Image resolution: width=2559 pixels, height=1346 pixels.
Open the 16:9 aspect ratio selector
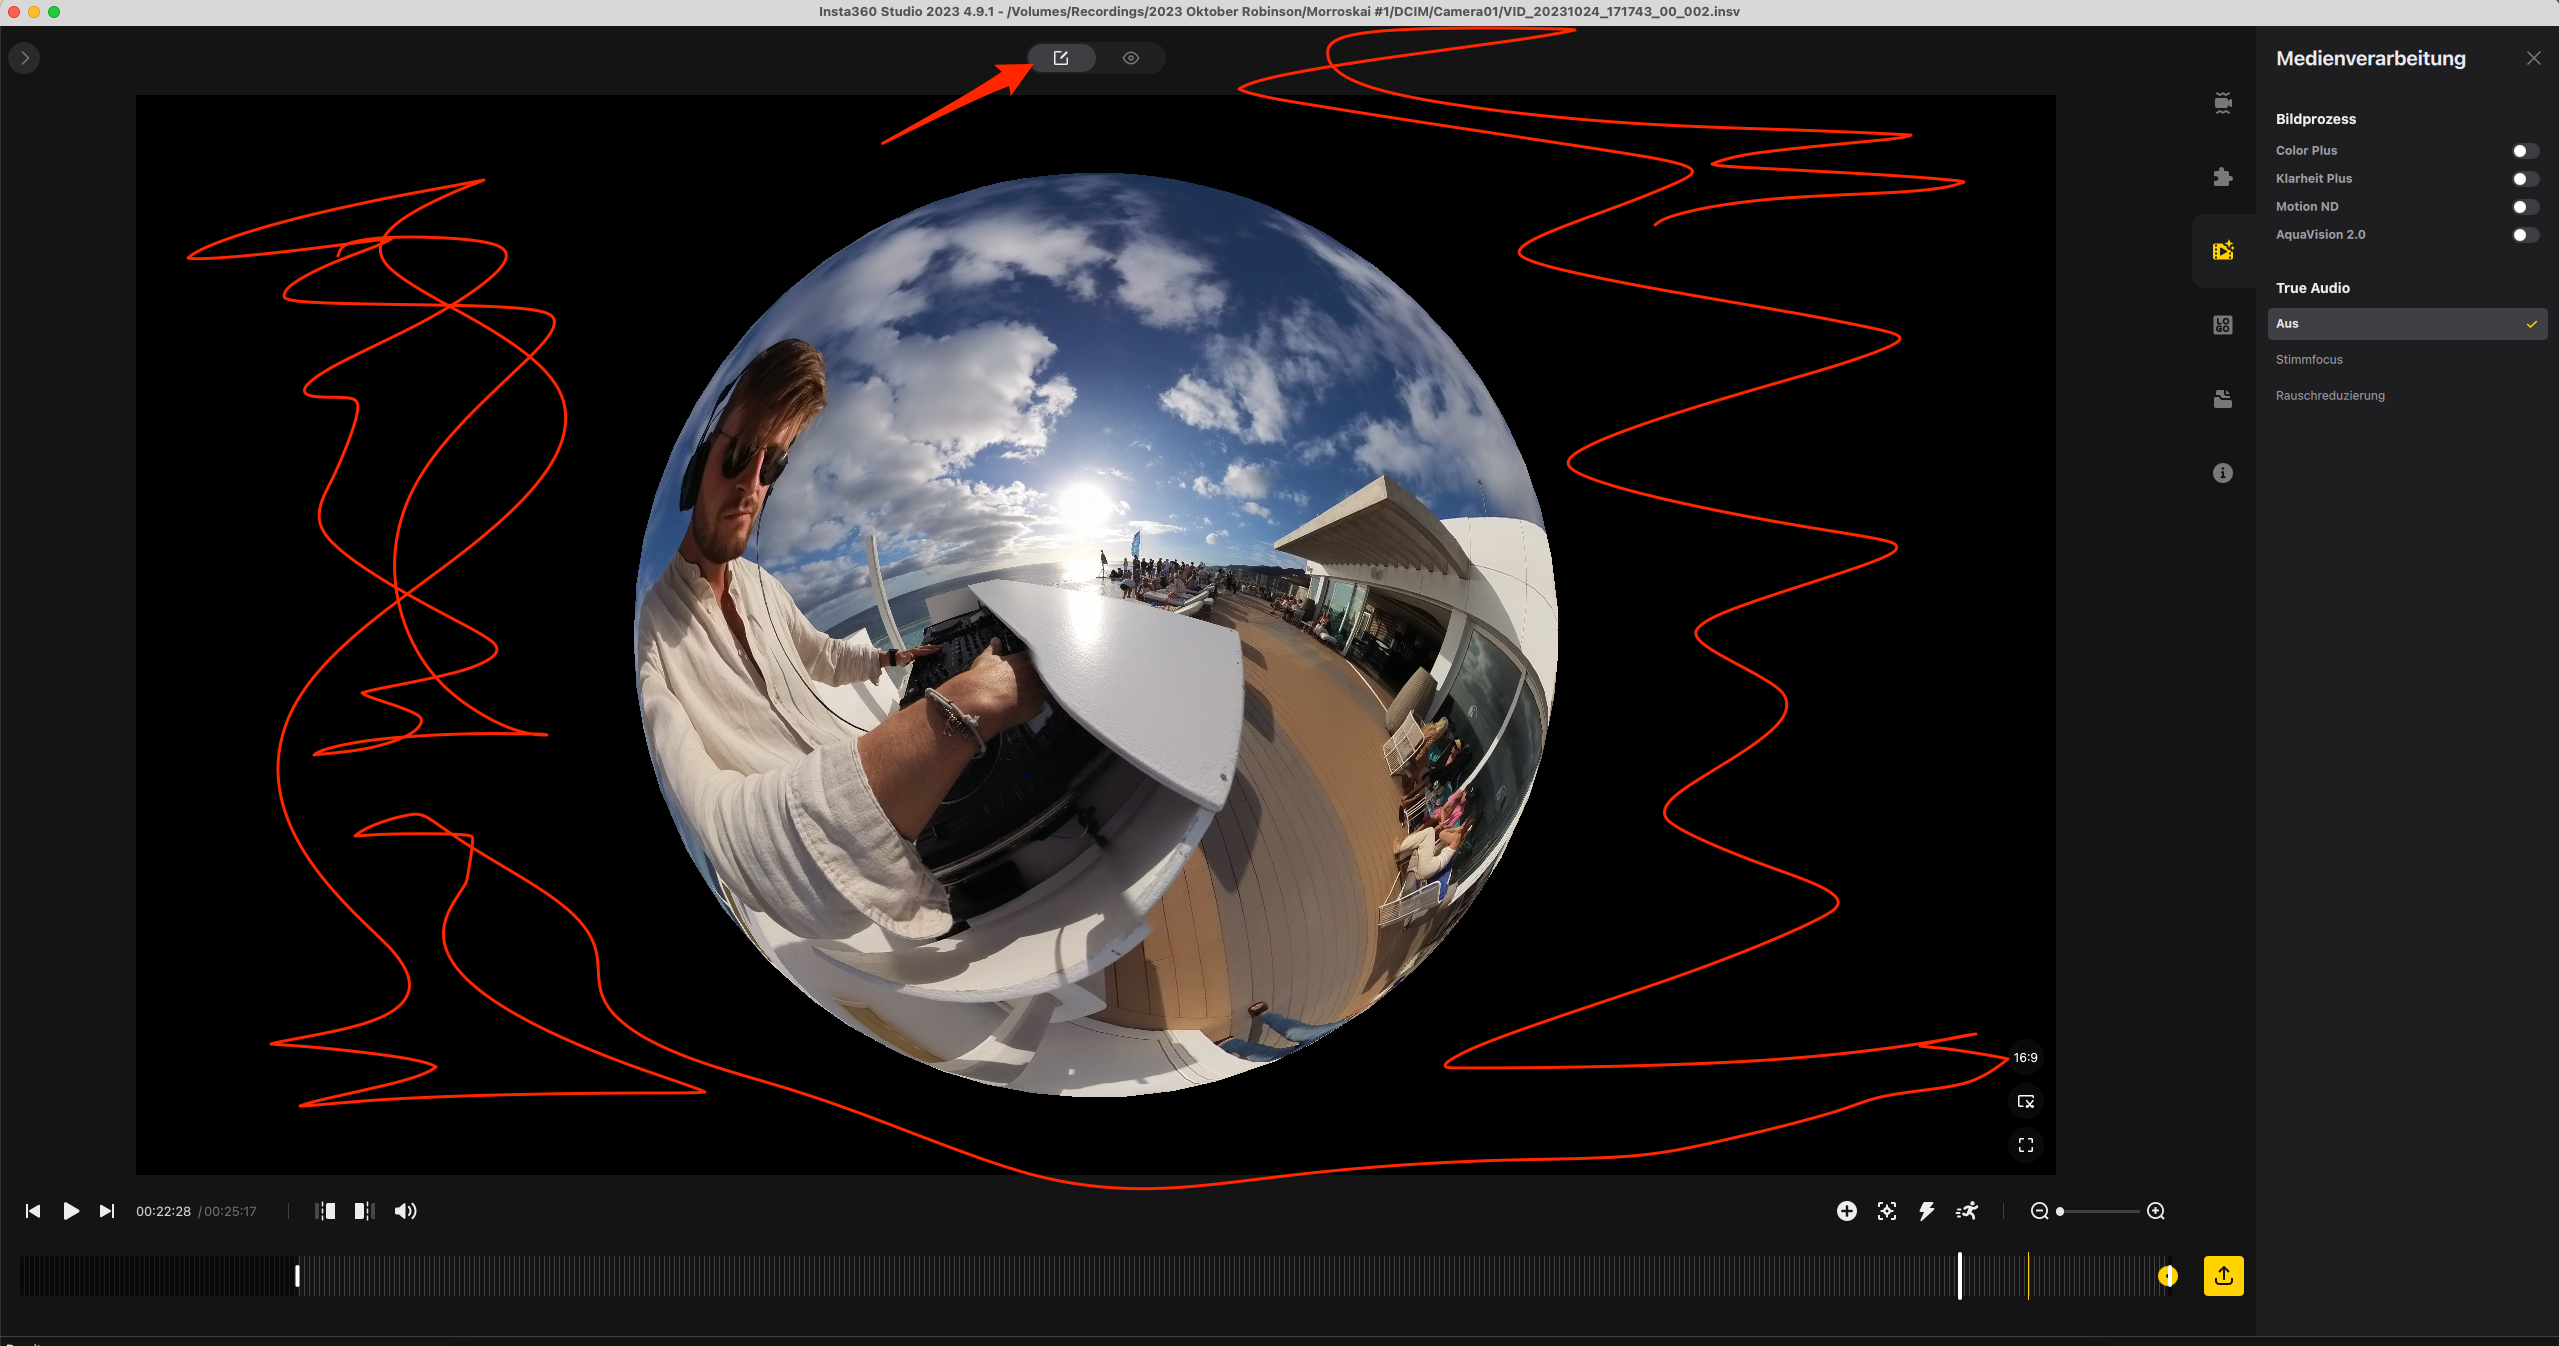2025,1057
